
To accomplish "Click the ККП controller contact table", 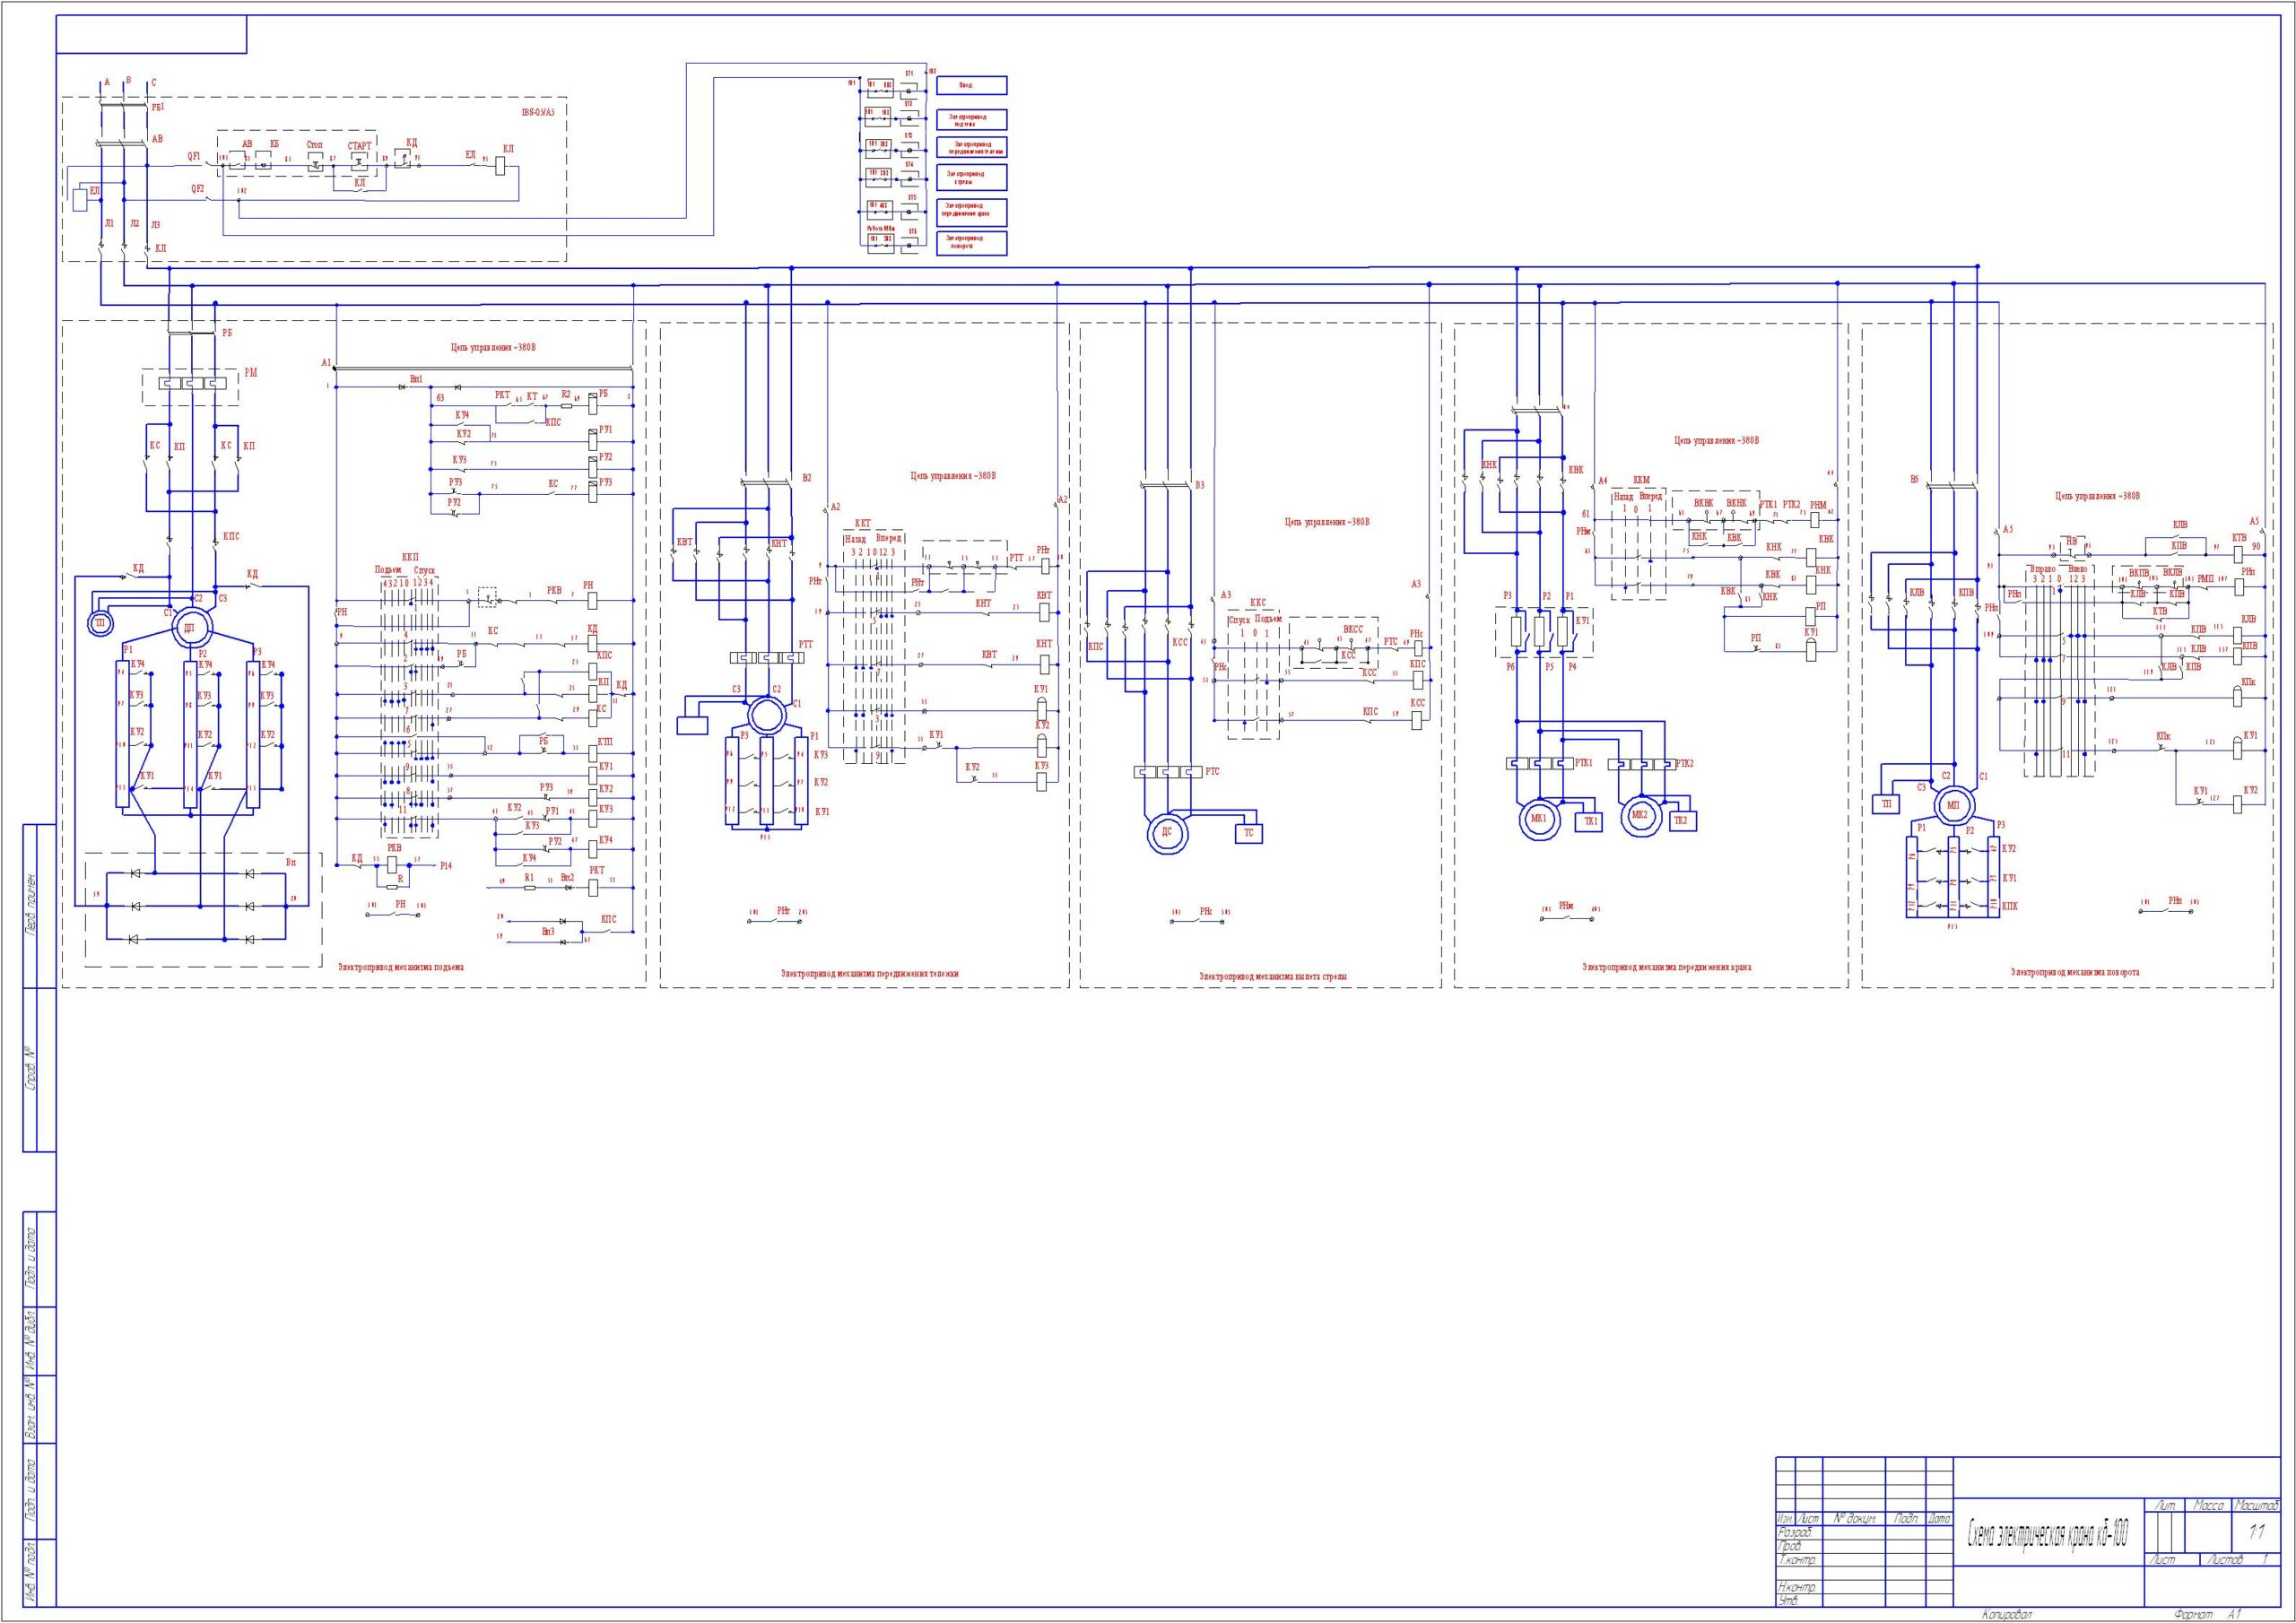I will coord(409,712).
